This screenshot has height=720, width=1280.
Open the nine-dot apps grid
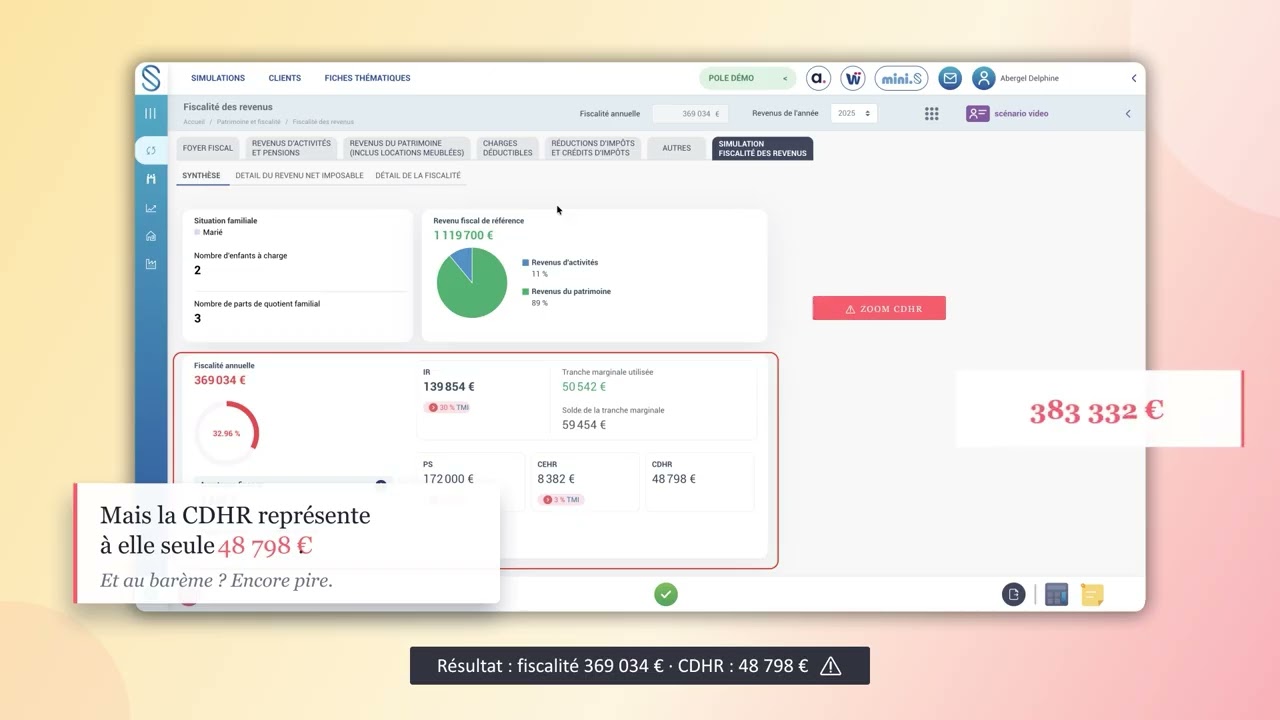[932, 114]
